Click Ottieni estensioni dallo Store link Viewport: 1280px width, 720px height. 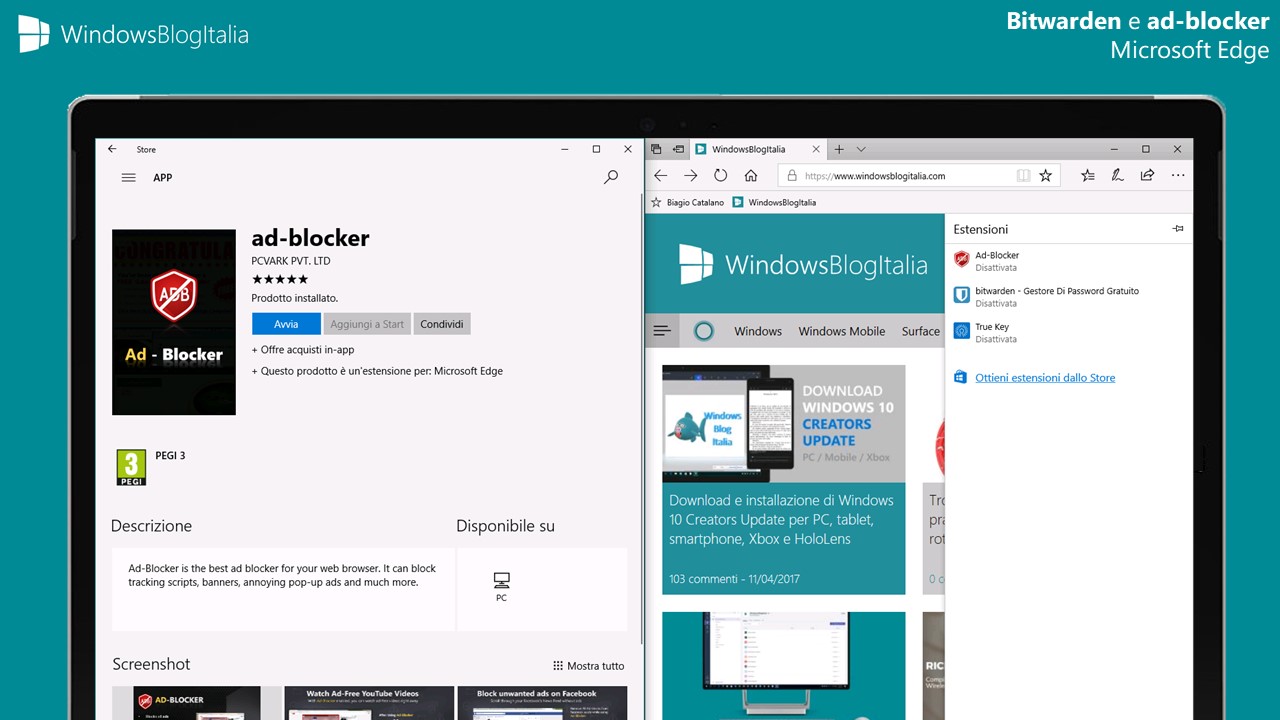coord(1045,378)
